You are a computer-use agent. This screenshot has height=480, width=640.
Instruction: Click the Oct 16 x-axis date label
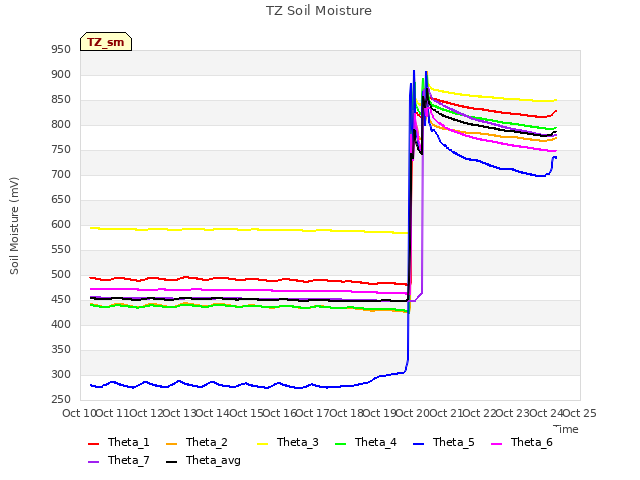tap(280, 413)
